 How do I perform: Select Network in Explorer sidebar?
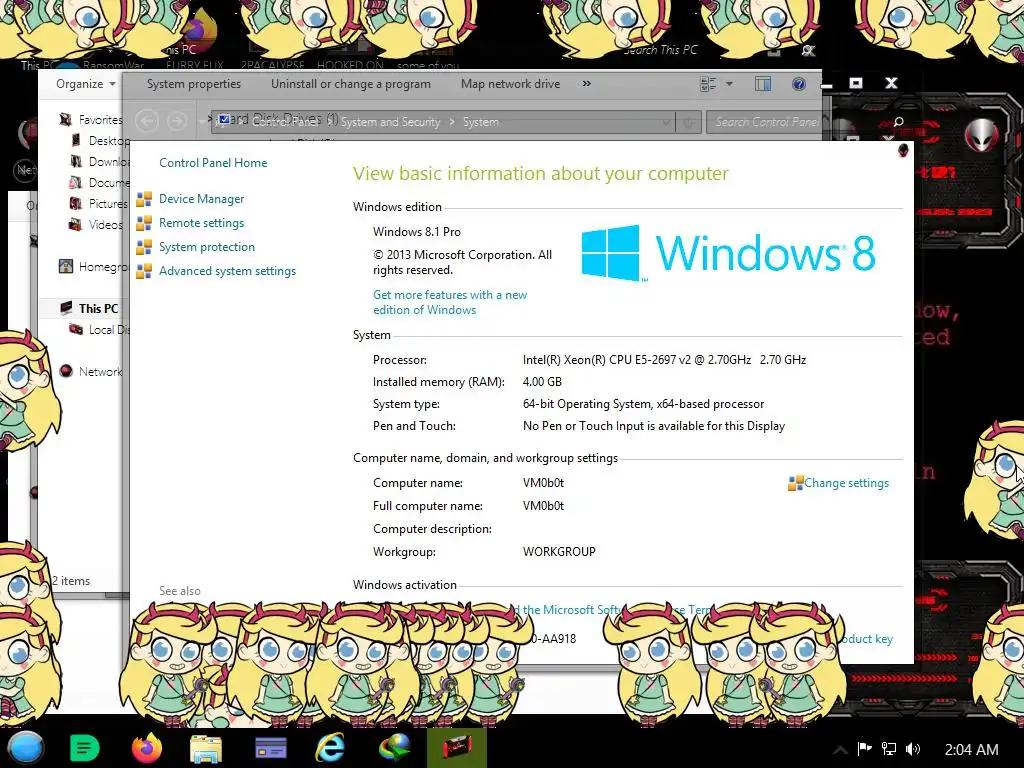click(101, 372)
